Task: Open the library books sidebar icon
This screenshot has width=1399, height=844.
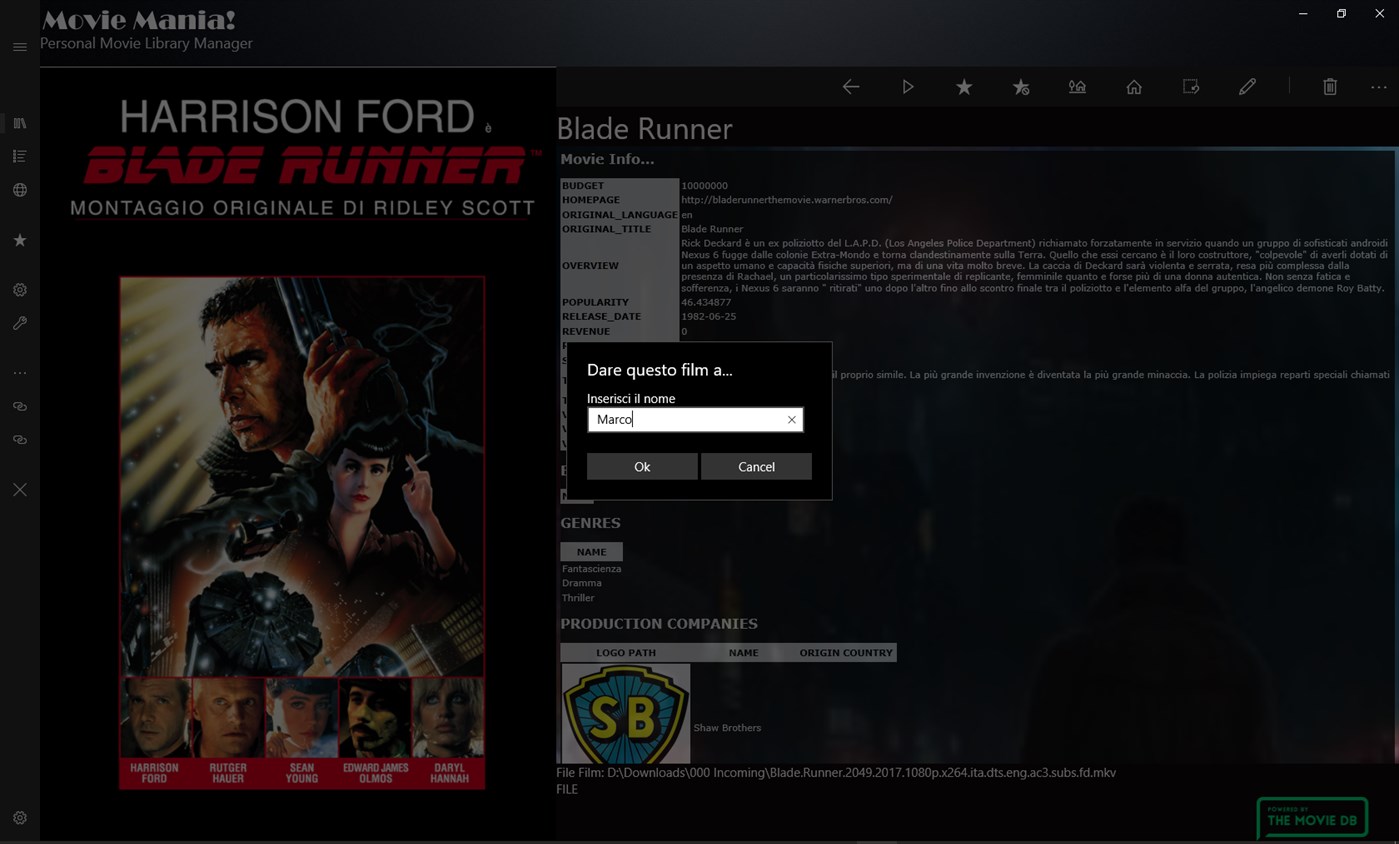Action: click(x=20, y=123)
